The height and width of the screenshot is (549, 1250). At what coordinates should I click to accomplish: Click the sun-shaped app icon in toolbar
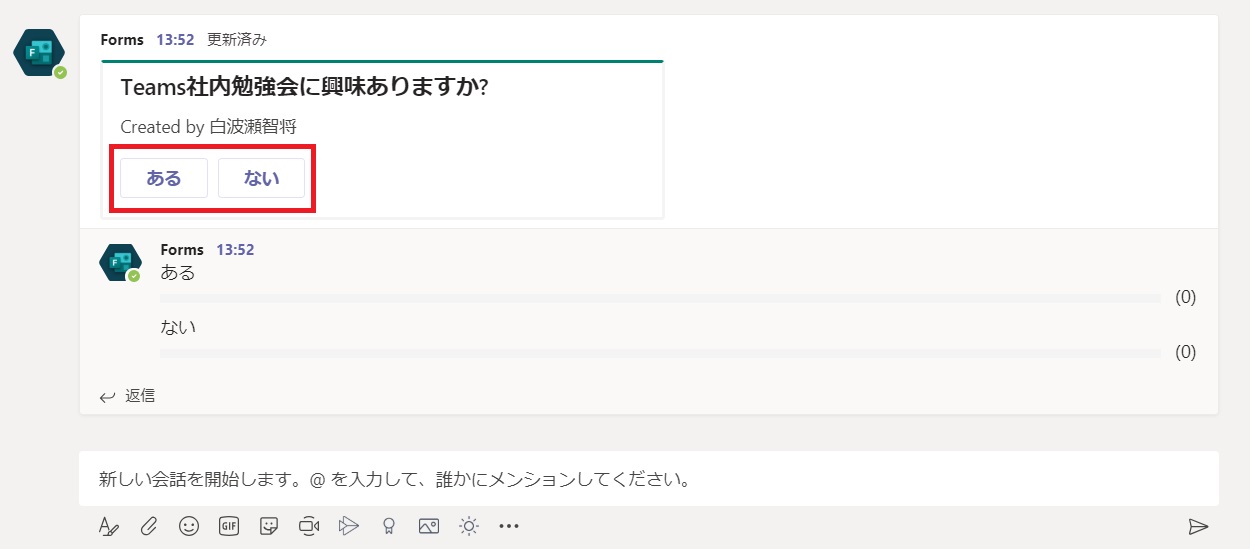coord(468,526)
